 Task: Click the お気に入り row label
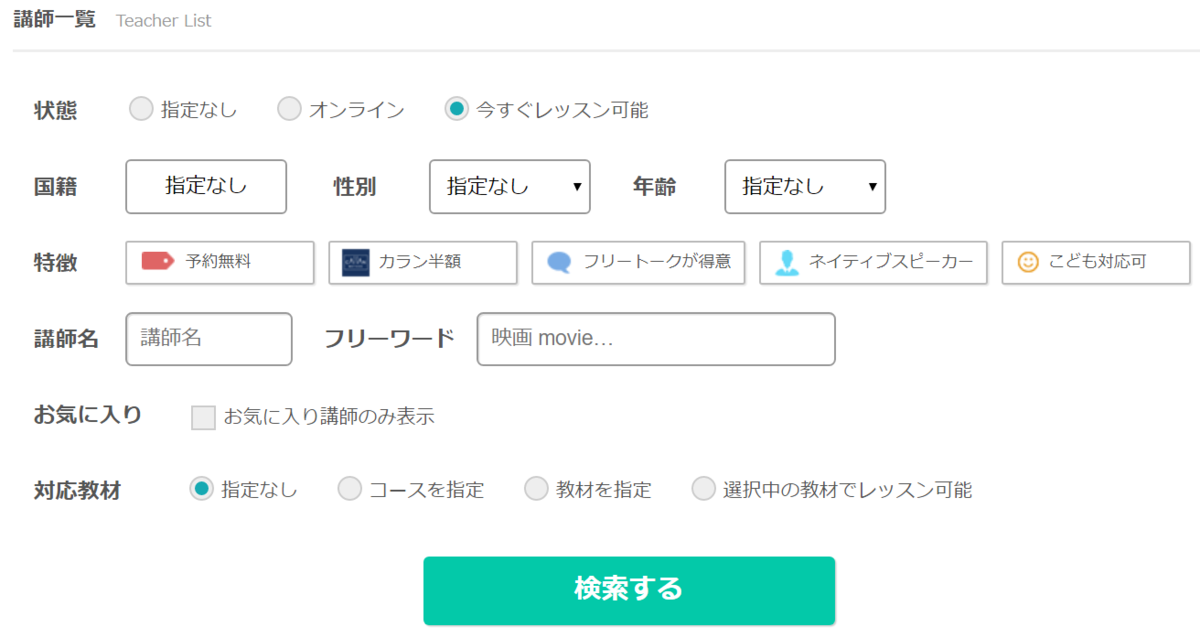[88, 415]
